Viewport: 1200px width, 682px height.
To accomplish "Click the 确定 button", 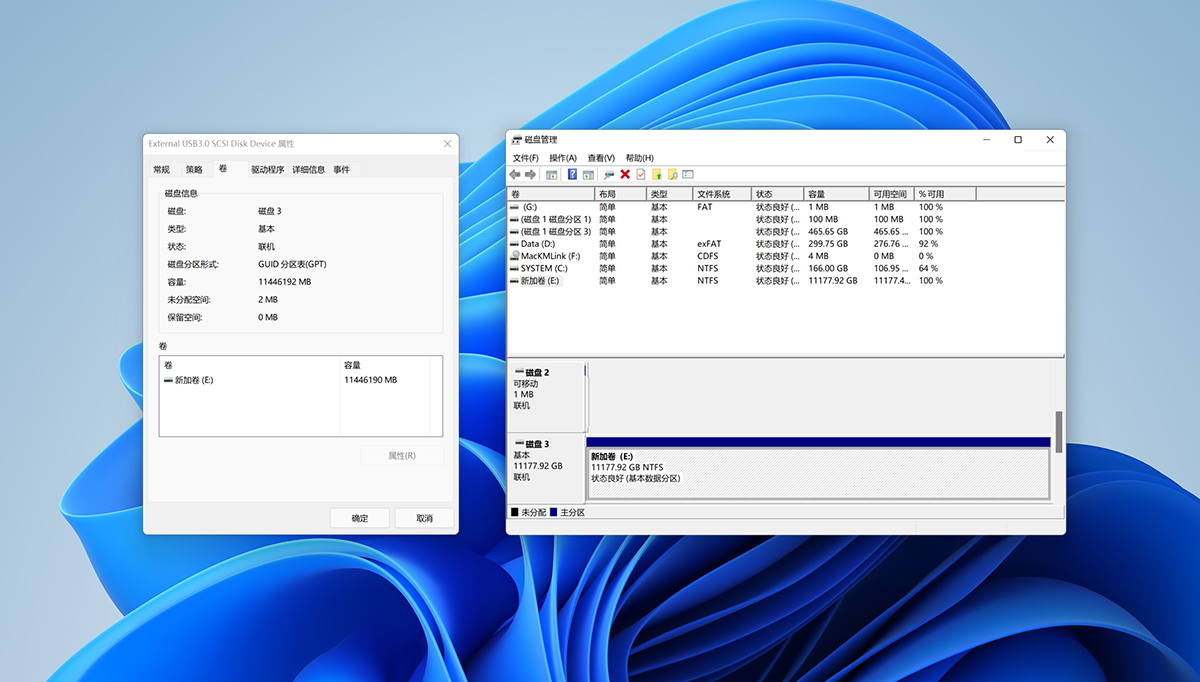I will coord(360,518).
